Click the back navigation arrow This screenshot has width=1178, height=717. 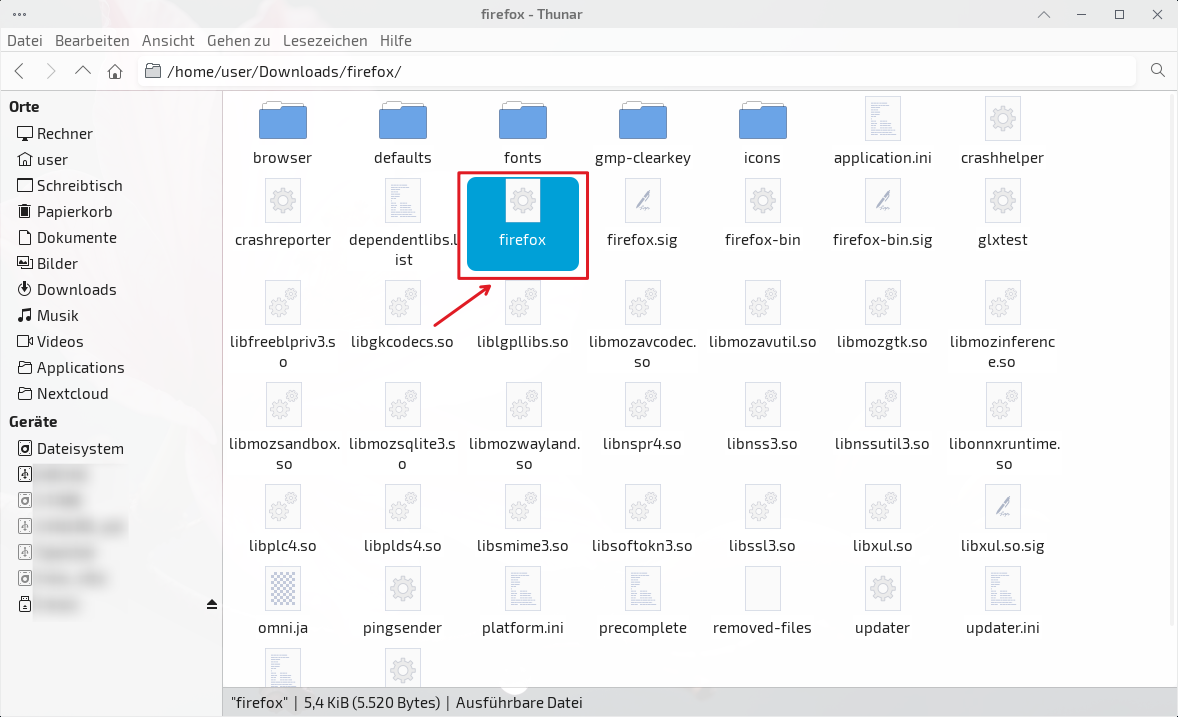click(x=19, y=71)
